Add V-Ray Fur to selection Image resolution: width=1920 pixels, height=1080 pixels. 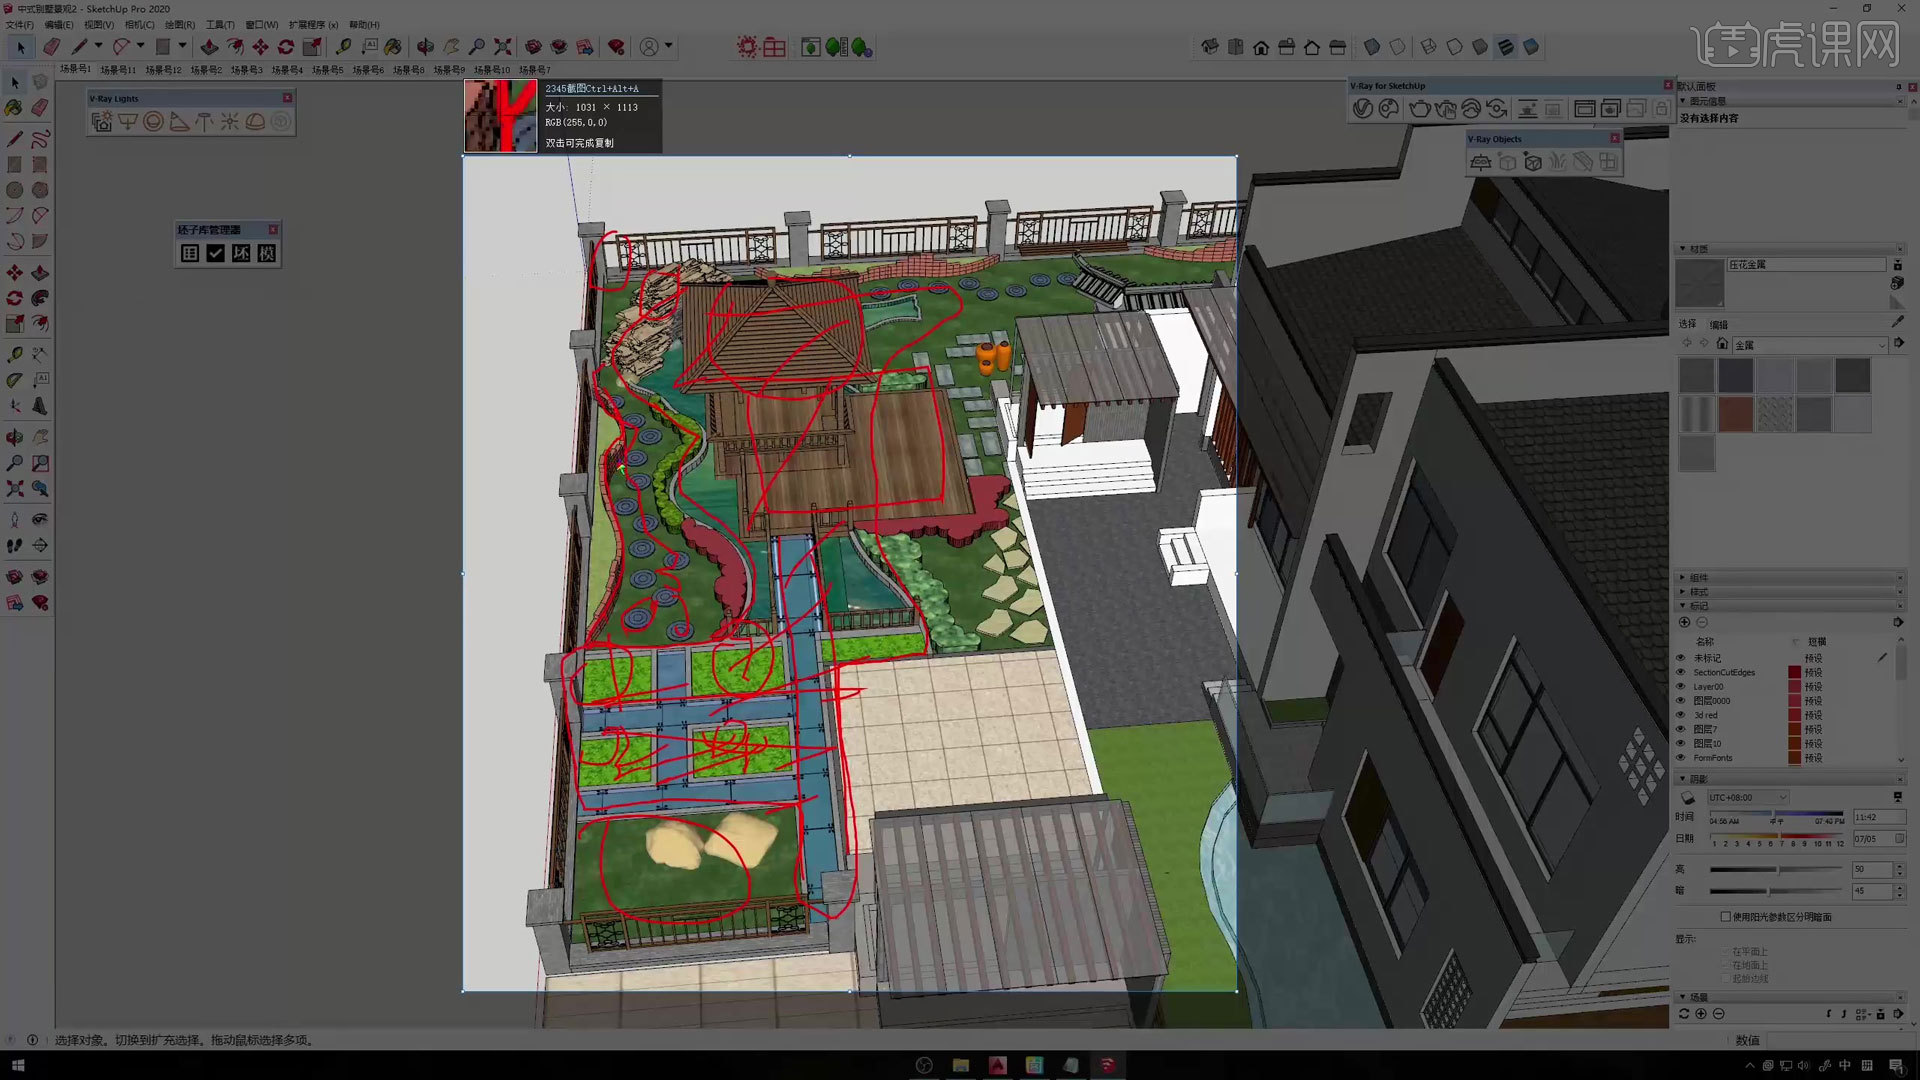[1558, 162]
